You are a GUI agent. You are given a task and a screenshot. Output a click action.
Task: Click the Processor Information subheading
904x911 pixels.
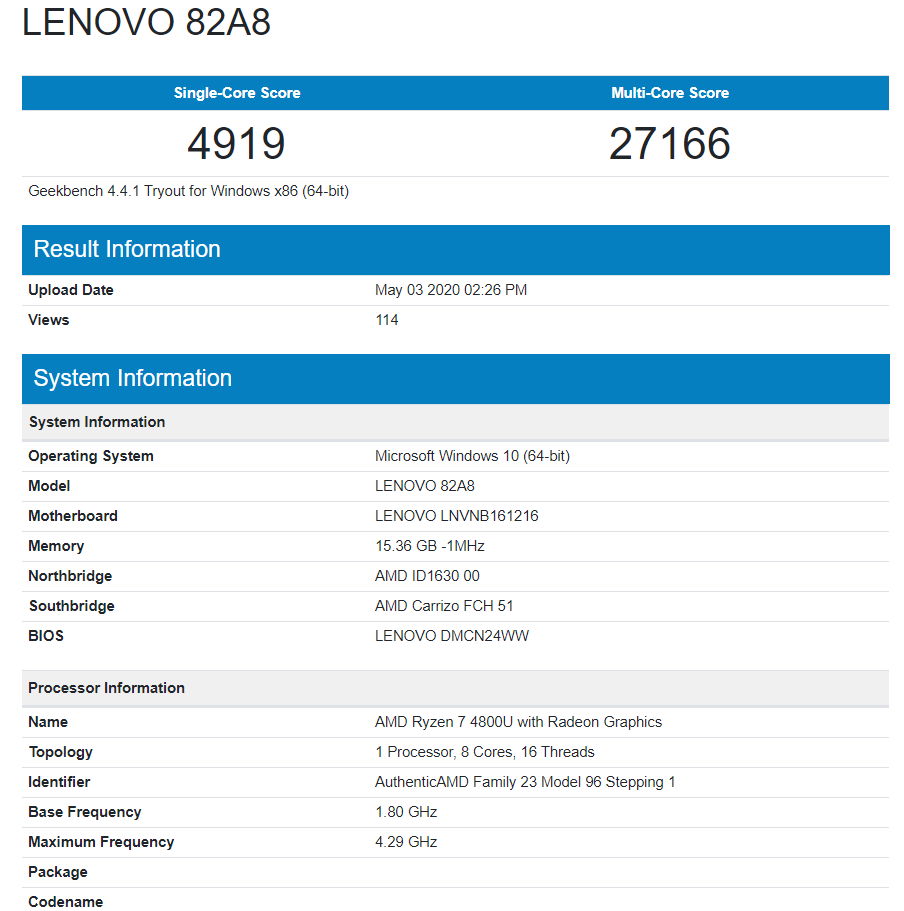455,688
